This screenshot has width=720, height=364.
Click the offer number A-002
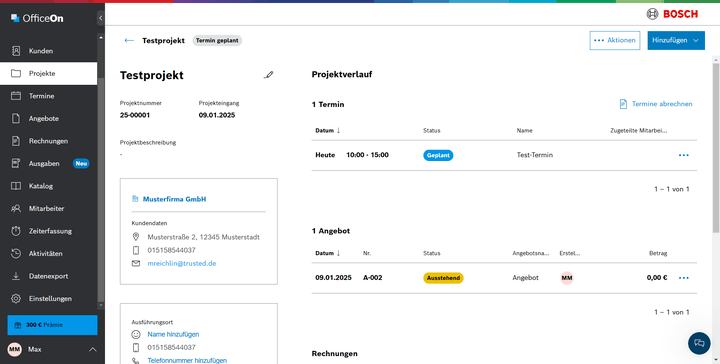pos(372,278)
